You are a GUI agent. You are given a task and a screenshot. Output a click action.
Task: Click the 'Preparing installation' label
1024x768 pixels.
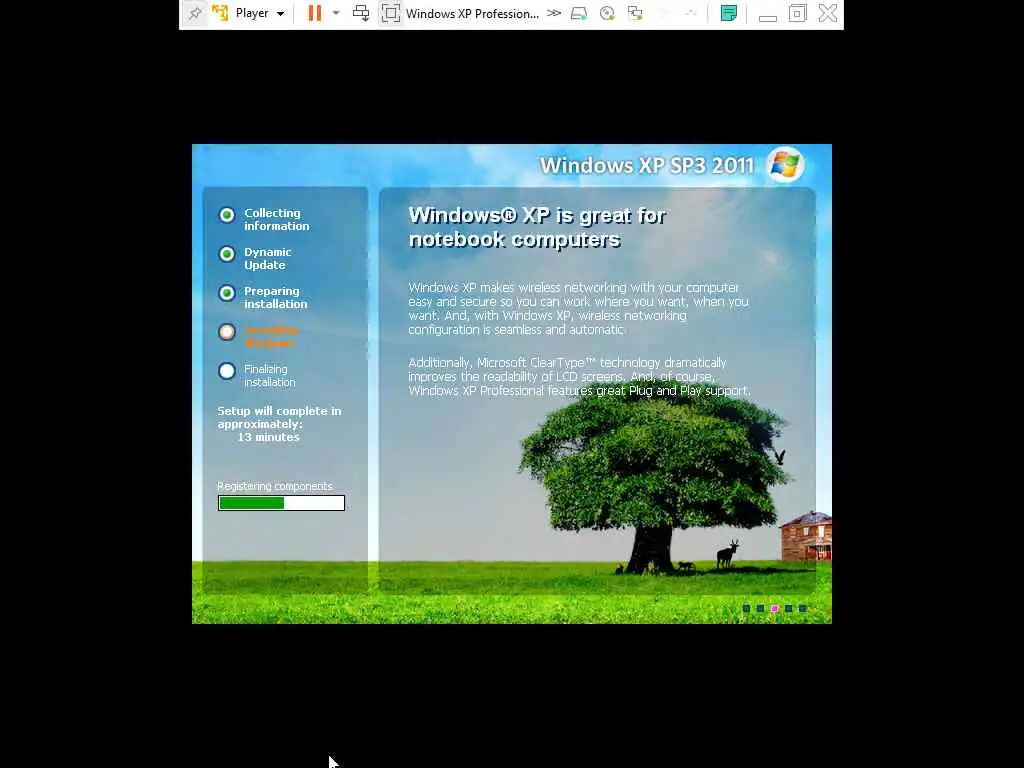coord(276,298)
